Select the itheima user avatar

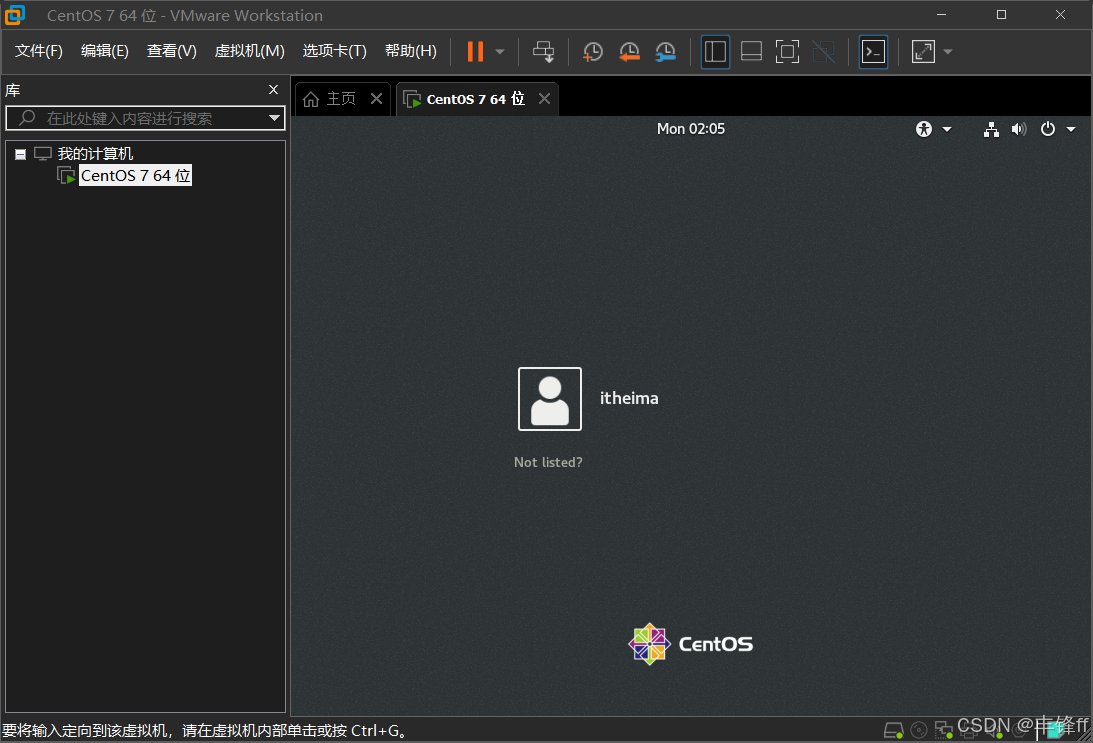tap(550, 399)
